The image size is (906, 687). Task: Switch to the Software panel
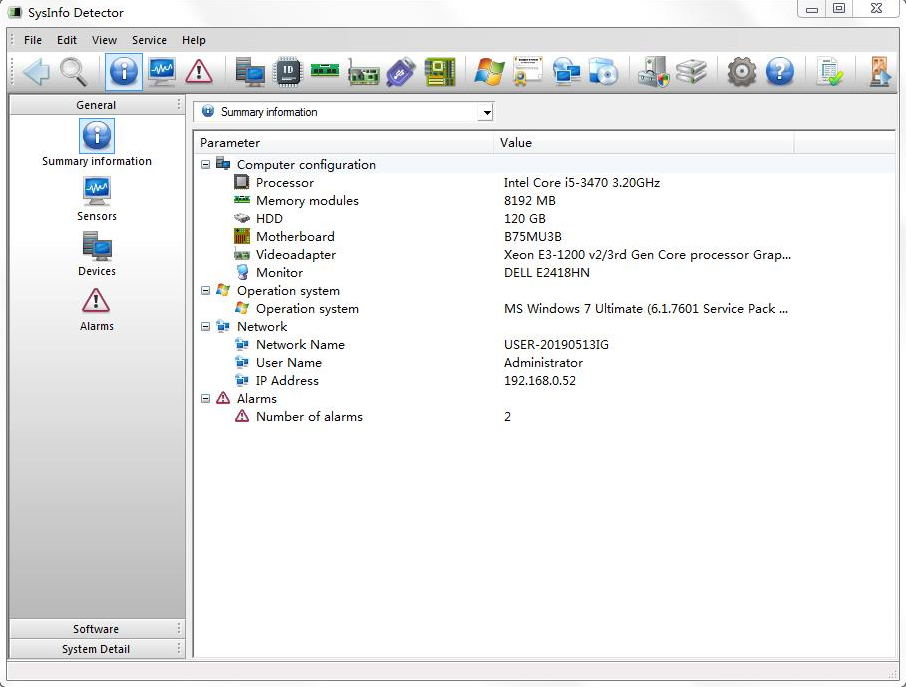(x=96, y=629)
